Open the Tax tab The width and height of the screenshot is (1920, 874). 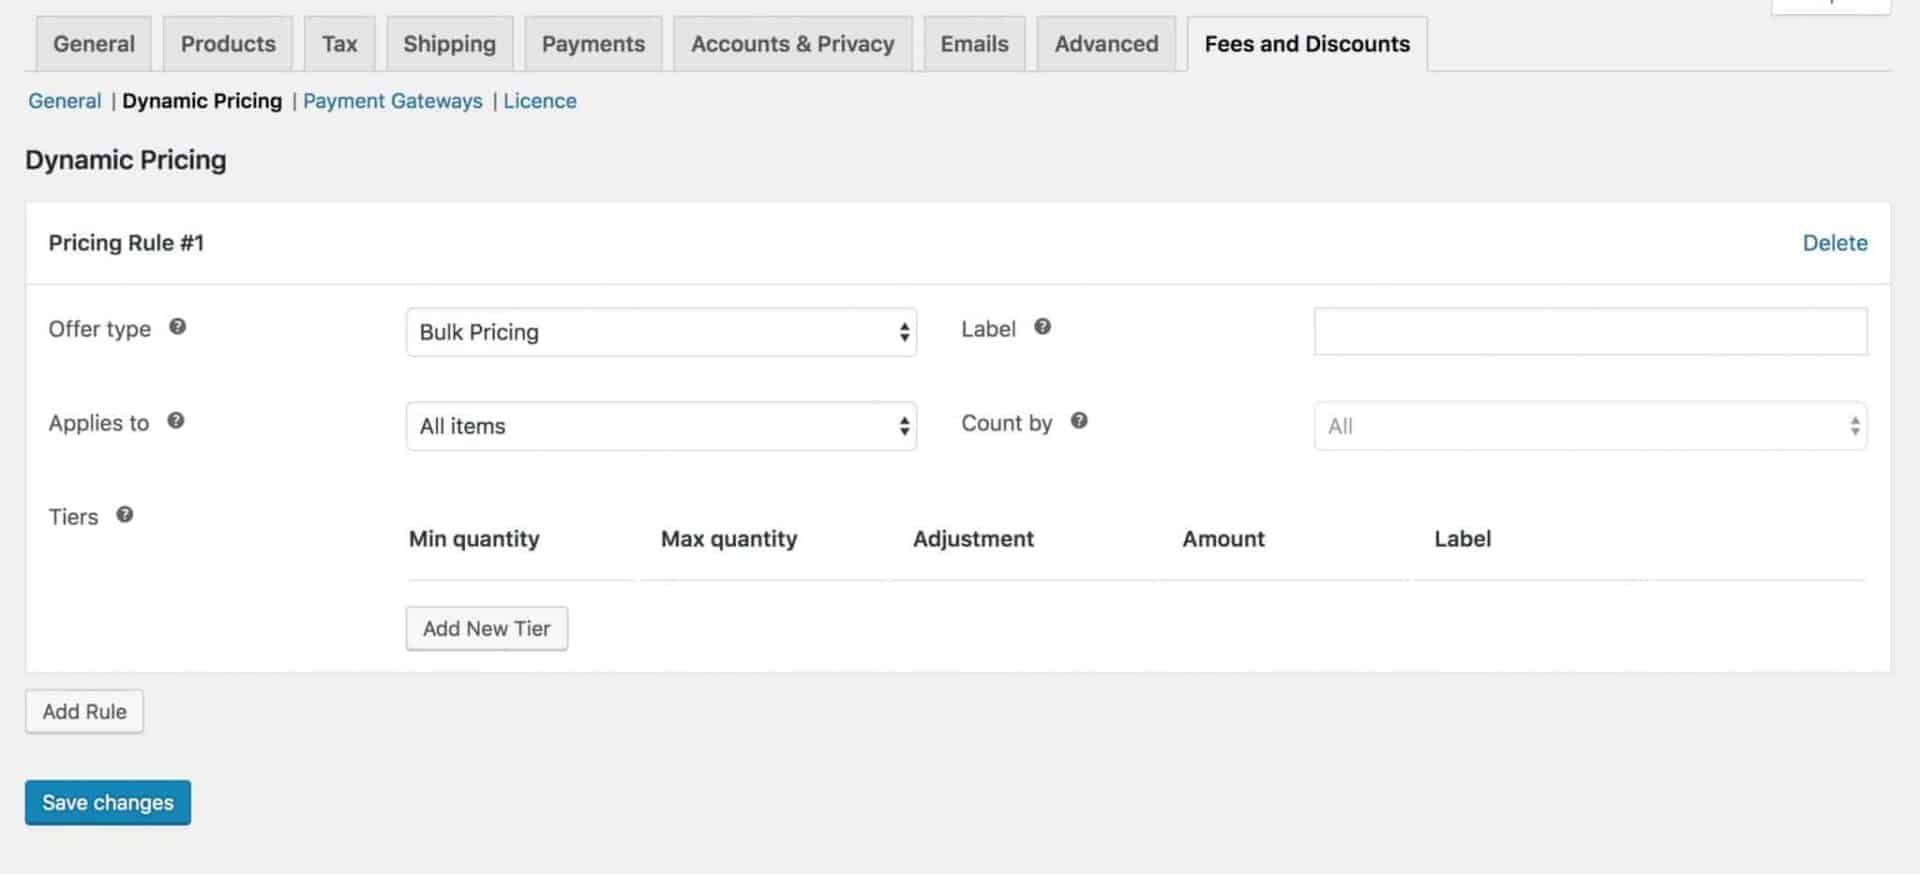pos(340,44)
